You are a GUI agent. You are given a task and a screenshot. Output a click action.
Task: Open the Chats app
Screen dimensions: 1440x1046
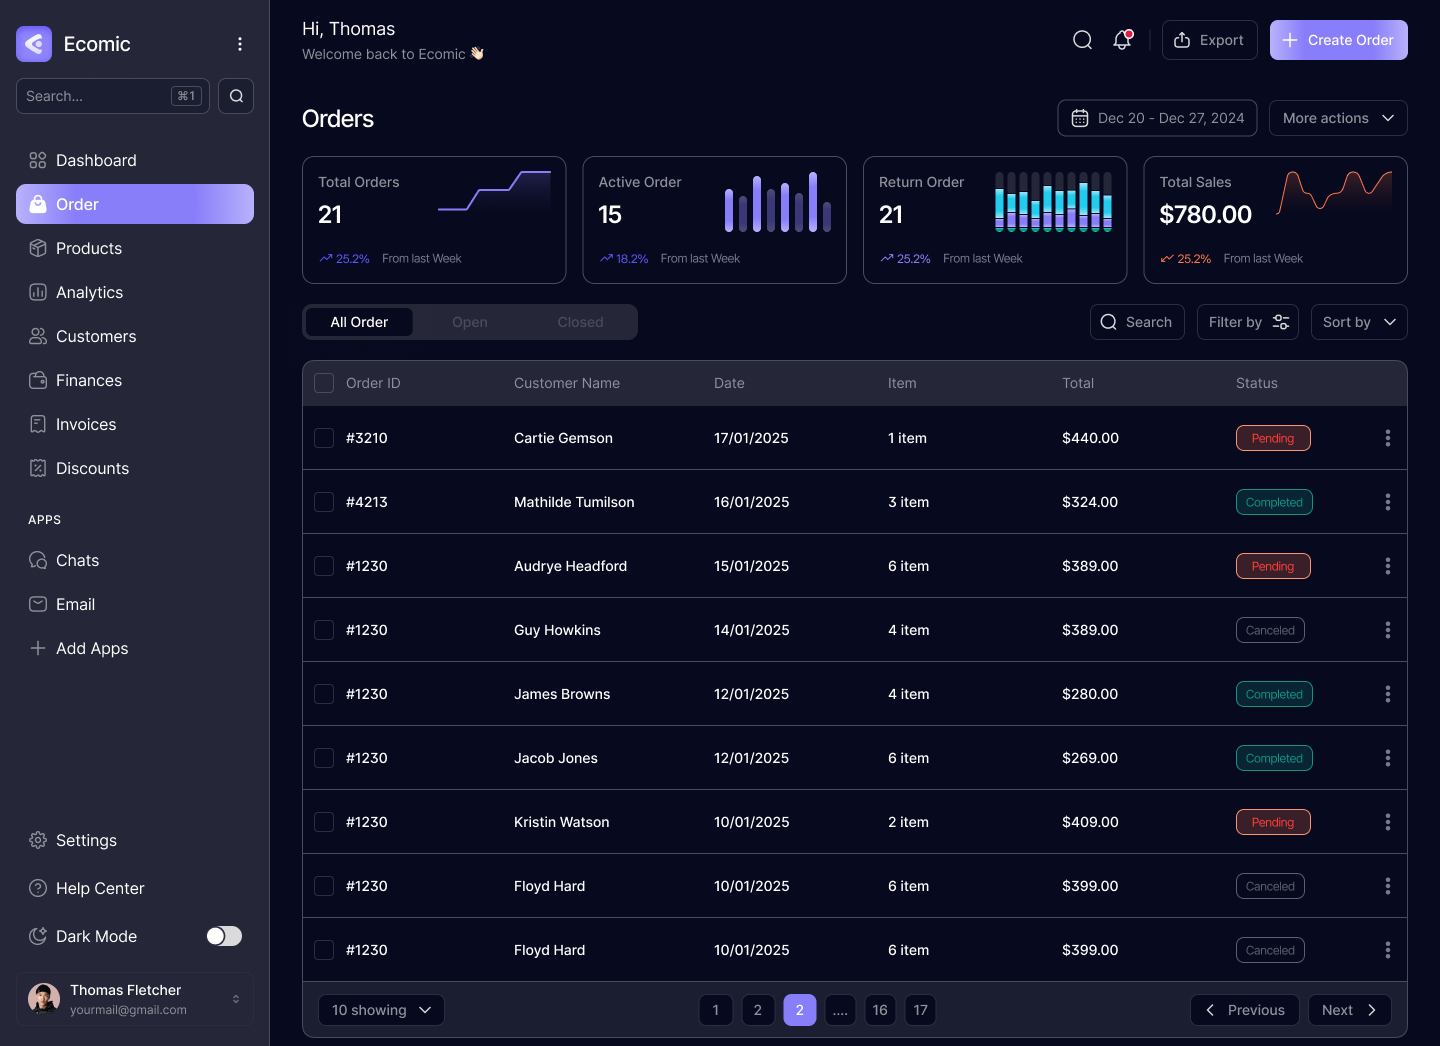coord(77,560)
